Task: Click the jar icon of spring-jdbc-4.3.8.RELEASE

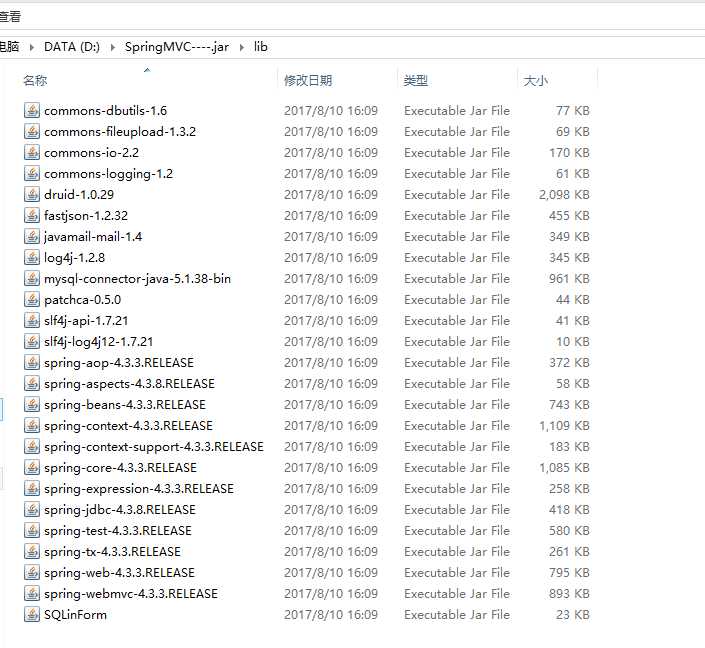Action: 31,509
